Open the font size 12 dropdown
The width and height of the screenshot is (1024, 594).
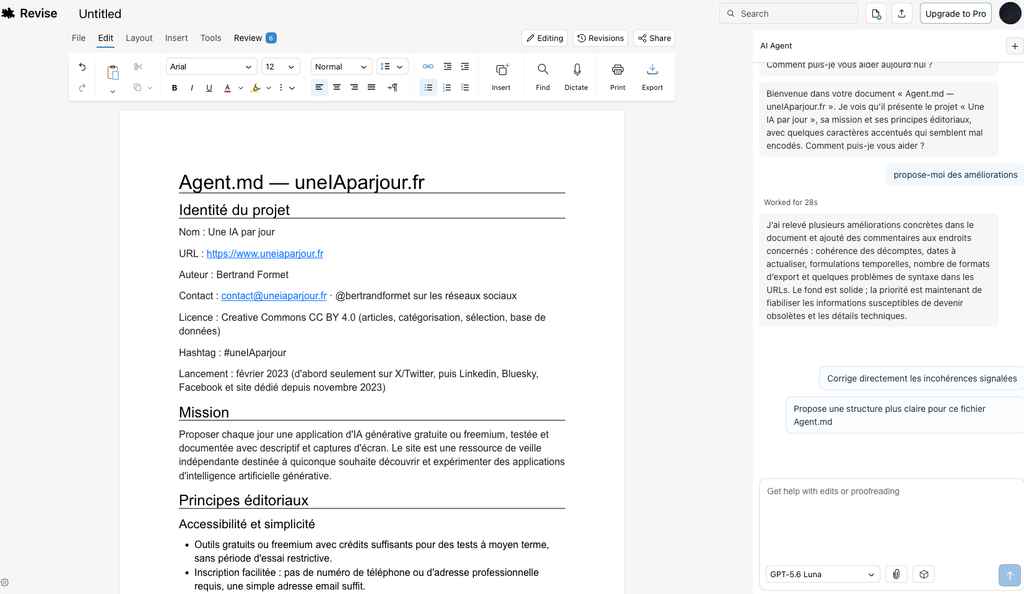pyautogui.click(x=280, y=67)
